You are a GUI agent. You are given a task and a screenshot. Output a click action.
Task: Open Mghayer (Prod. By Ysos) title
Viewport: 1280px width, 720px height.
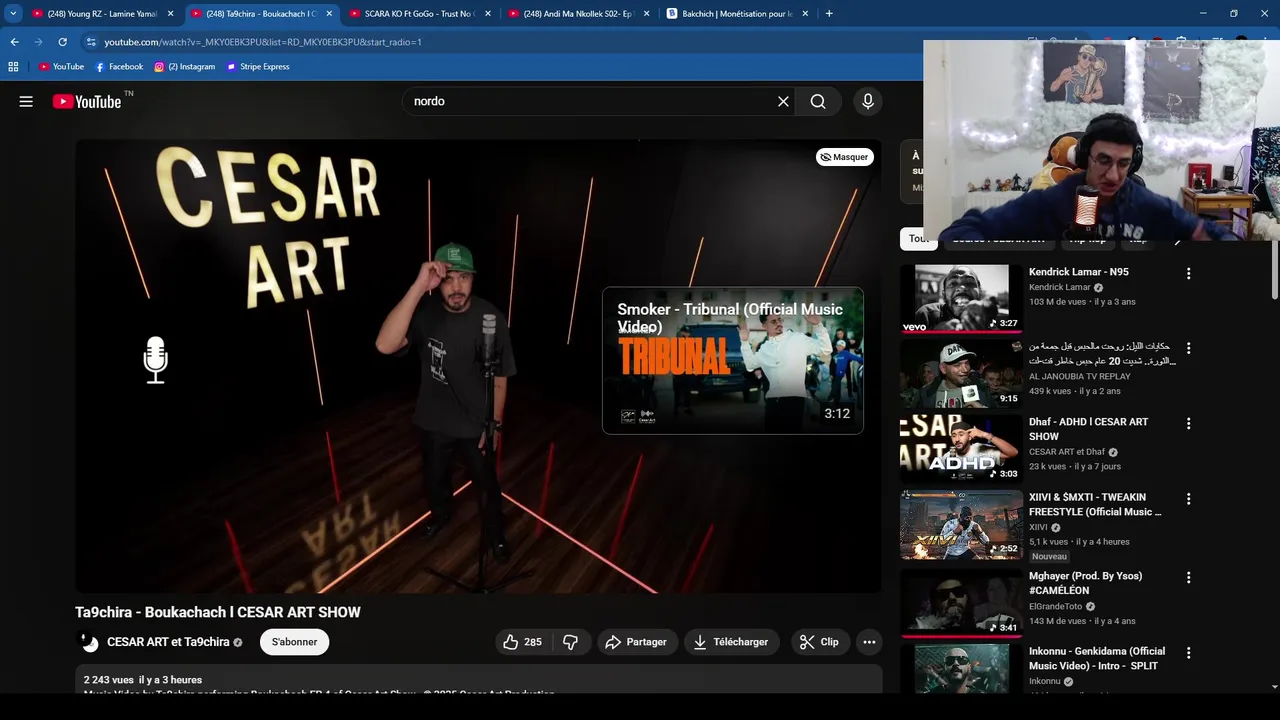[1085, 583]
